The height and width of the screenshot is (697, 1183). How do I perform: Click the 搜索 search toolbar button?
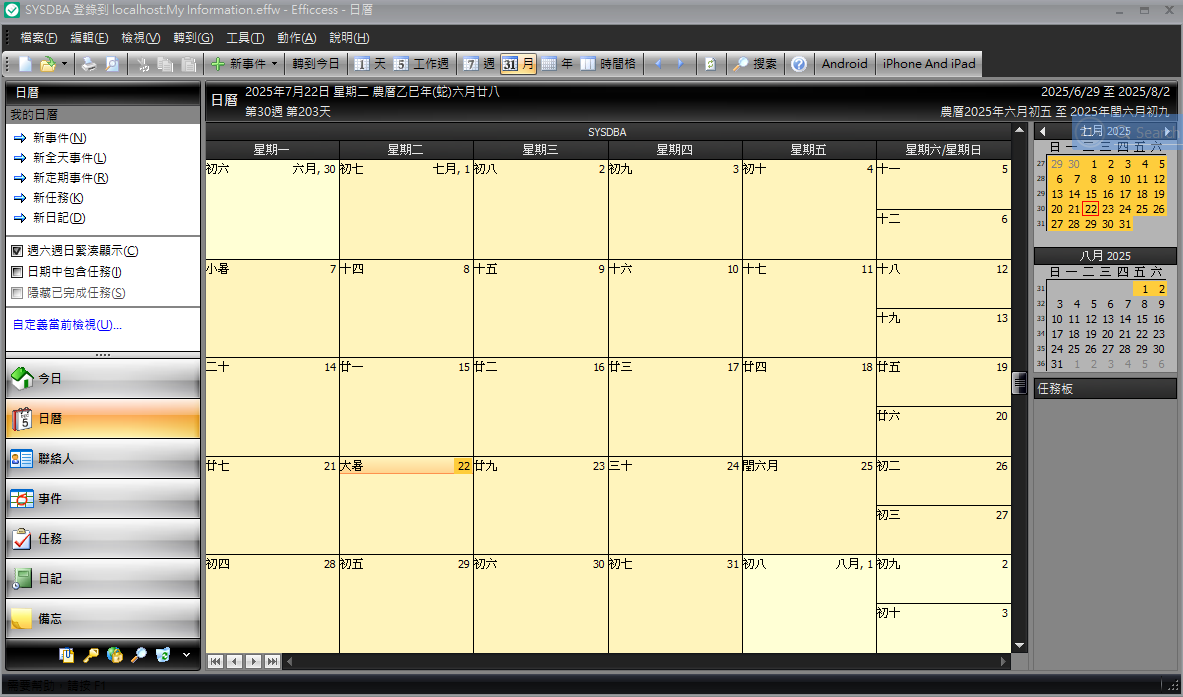755,64
